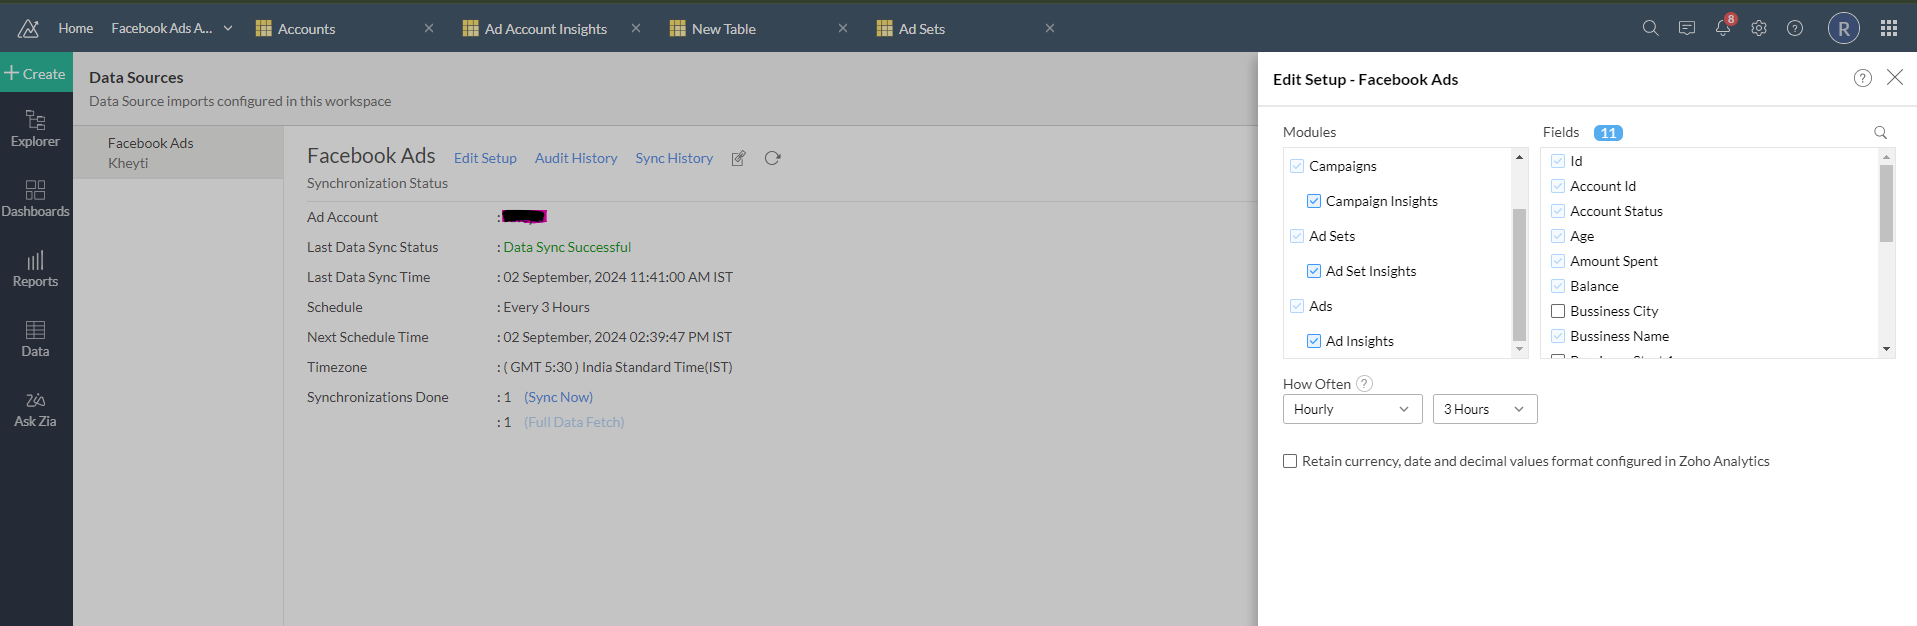Open Reports in the left sidebar
This screenshot has height=626, width=1917.
coord(36,269)
